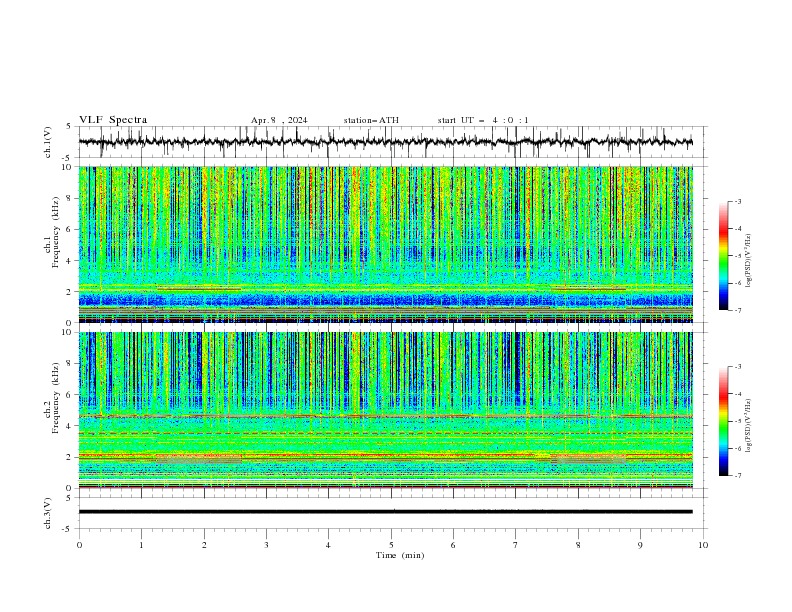Click the "-5" volt tick on ch.3(V) axis
Screen dimensions: 792x612
coord(68,529)
